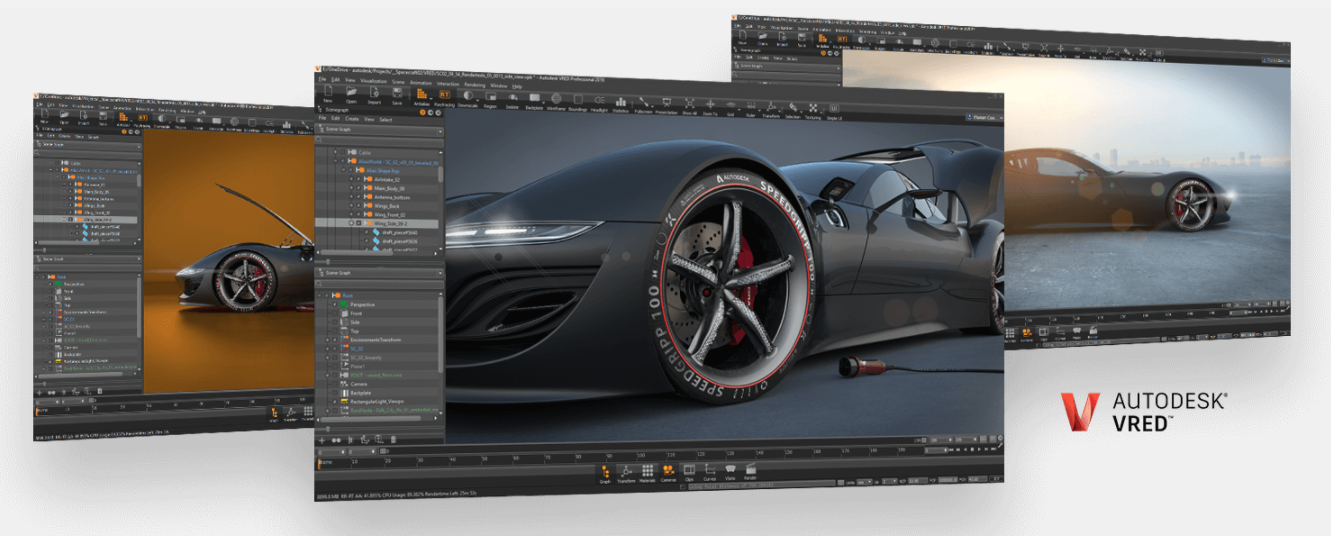
Task: Enable Raytracing (RT) in center window toolbar
Action: [x=444, y=96]
